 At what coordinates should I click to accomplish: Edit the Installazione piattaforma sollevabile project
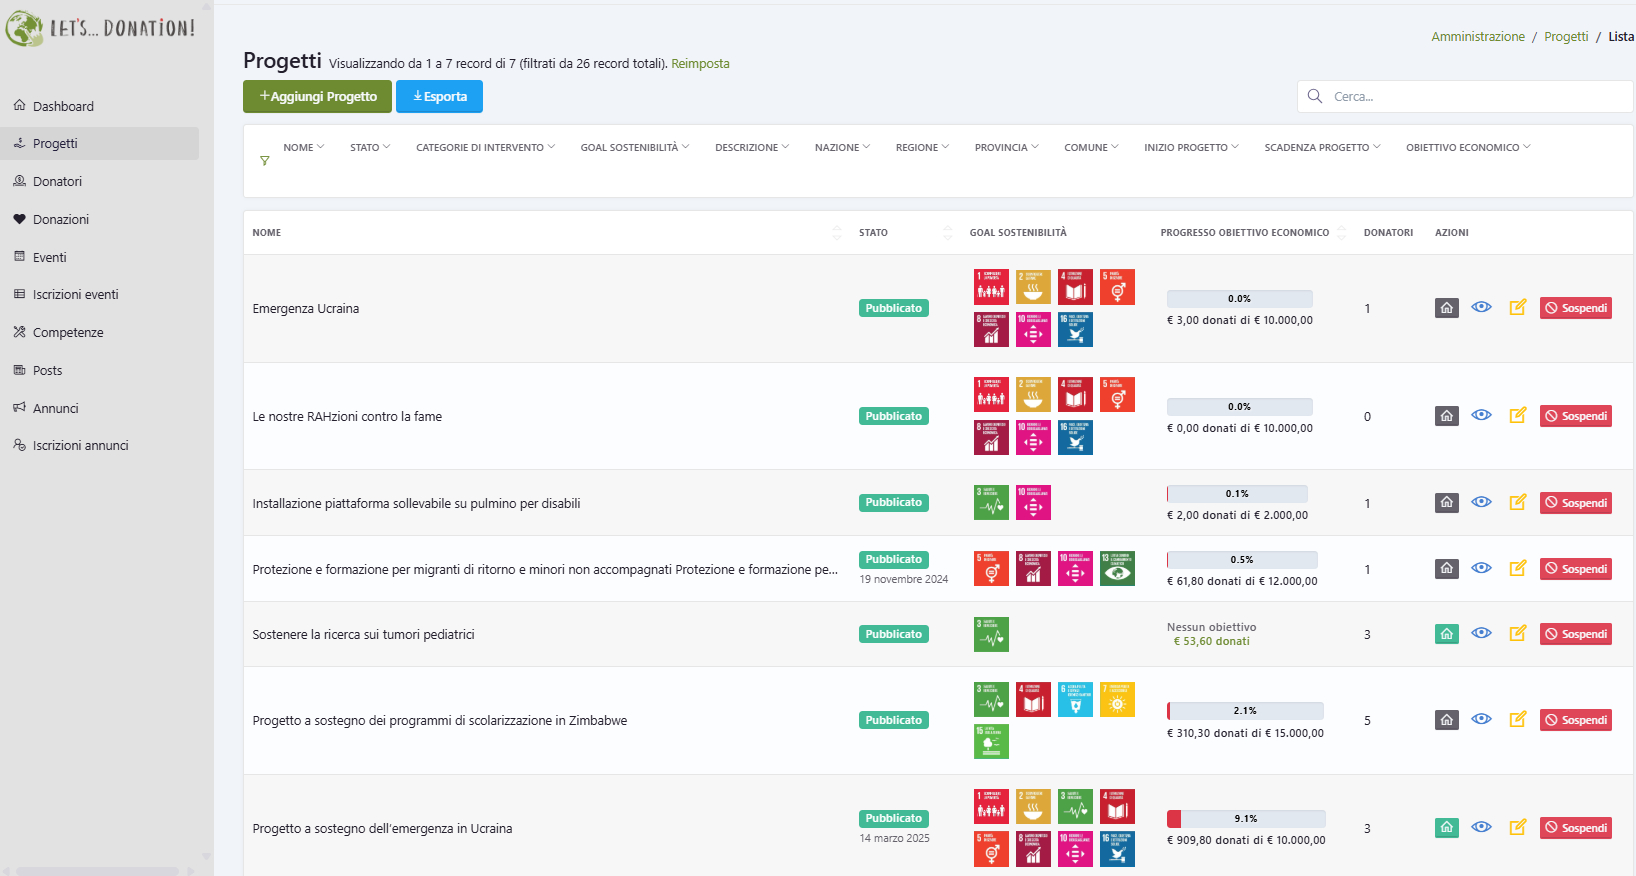(x=1517, y=502)
